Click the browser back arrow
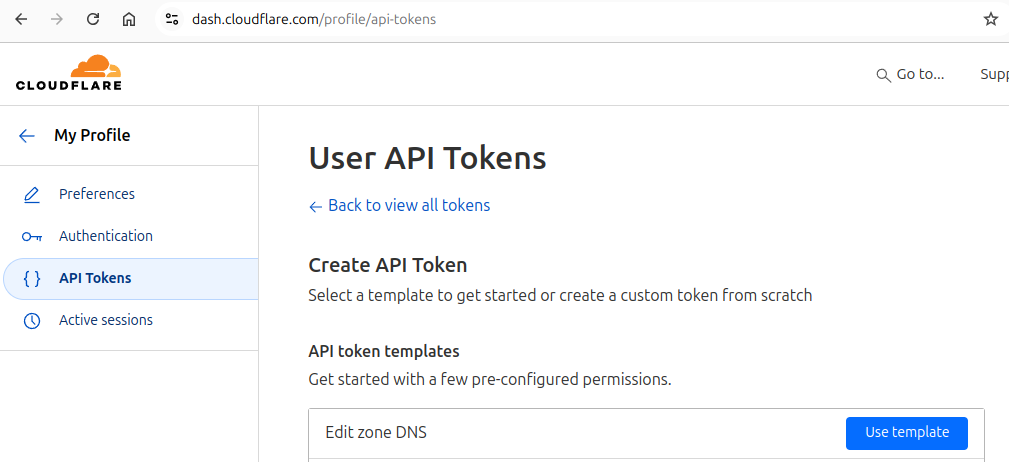Viewport: 1009px width, 462px height. click(21, 19)
